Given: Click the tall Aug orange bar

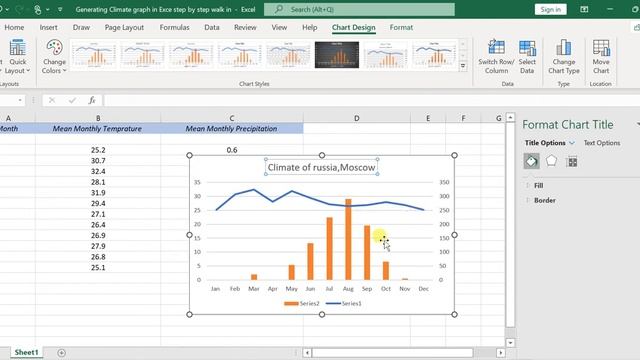Looking at the screenshot, I should (348, 239).
